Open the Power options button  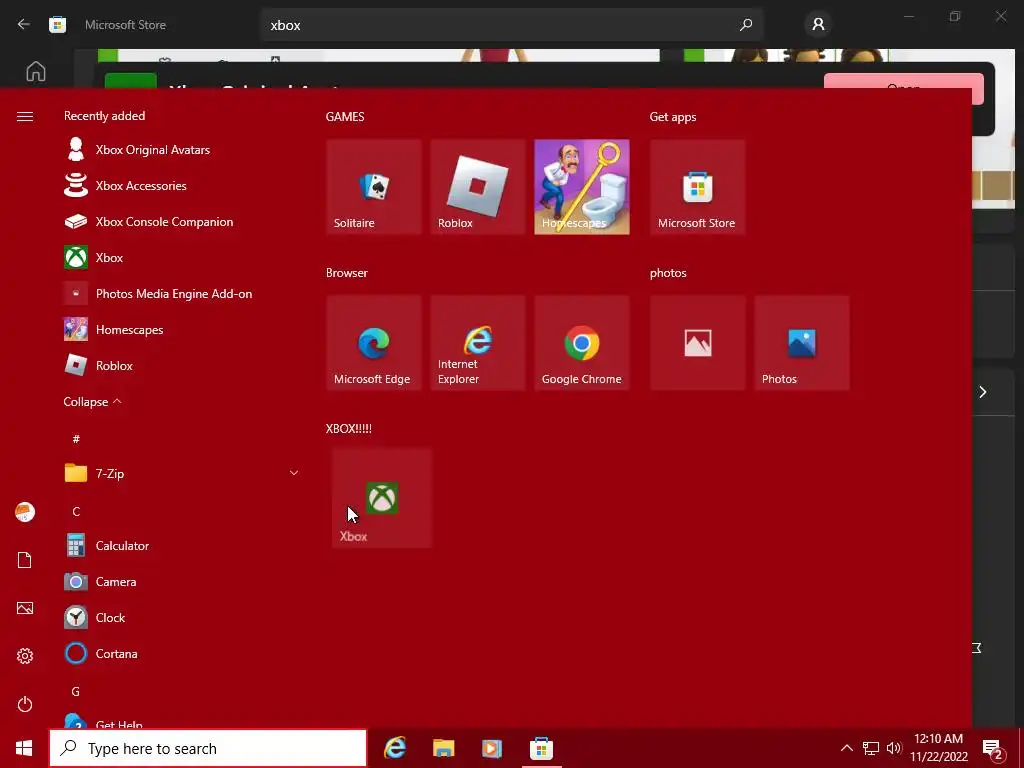(x=25, y=704)
